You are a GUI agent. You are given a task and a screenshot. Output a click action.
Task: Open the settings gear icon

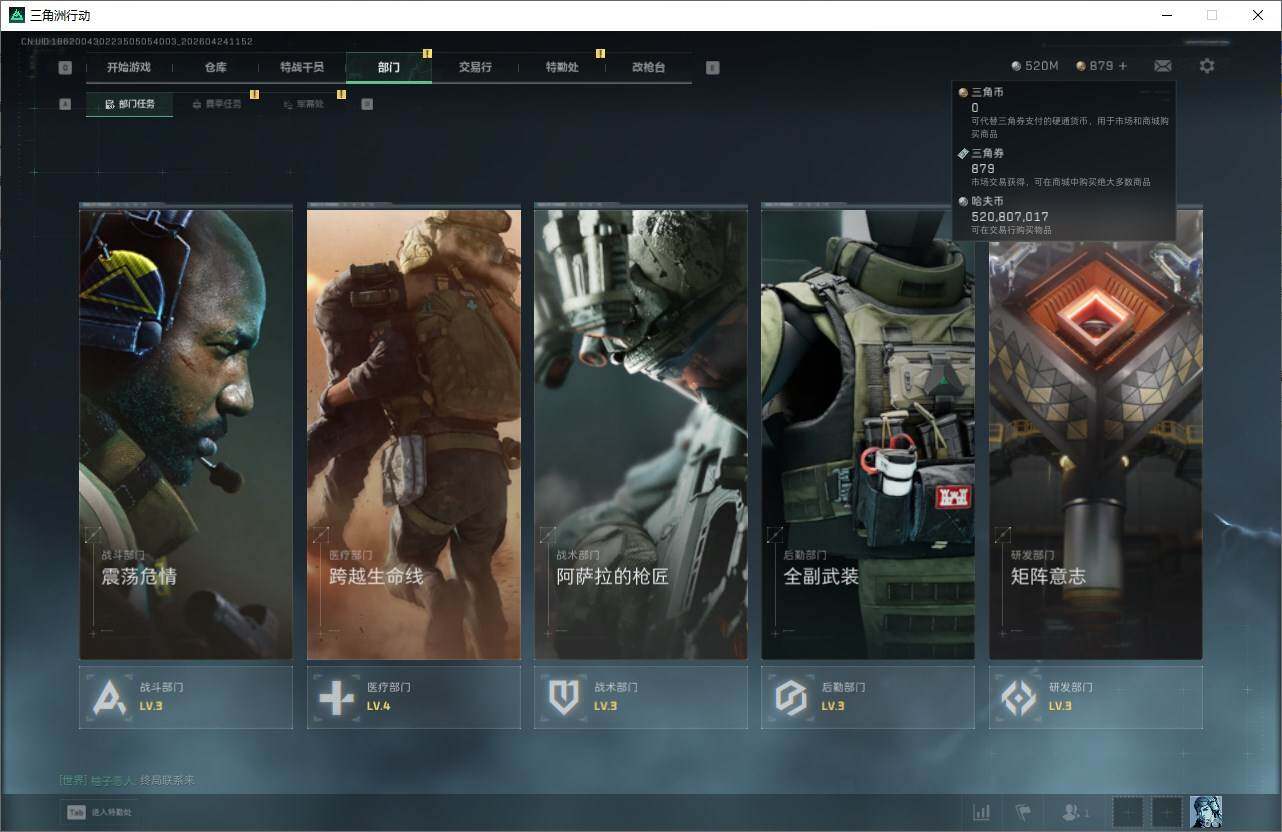pyautogui.click(x=1207, y=66)
